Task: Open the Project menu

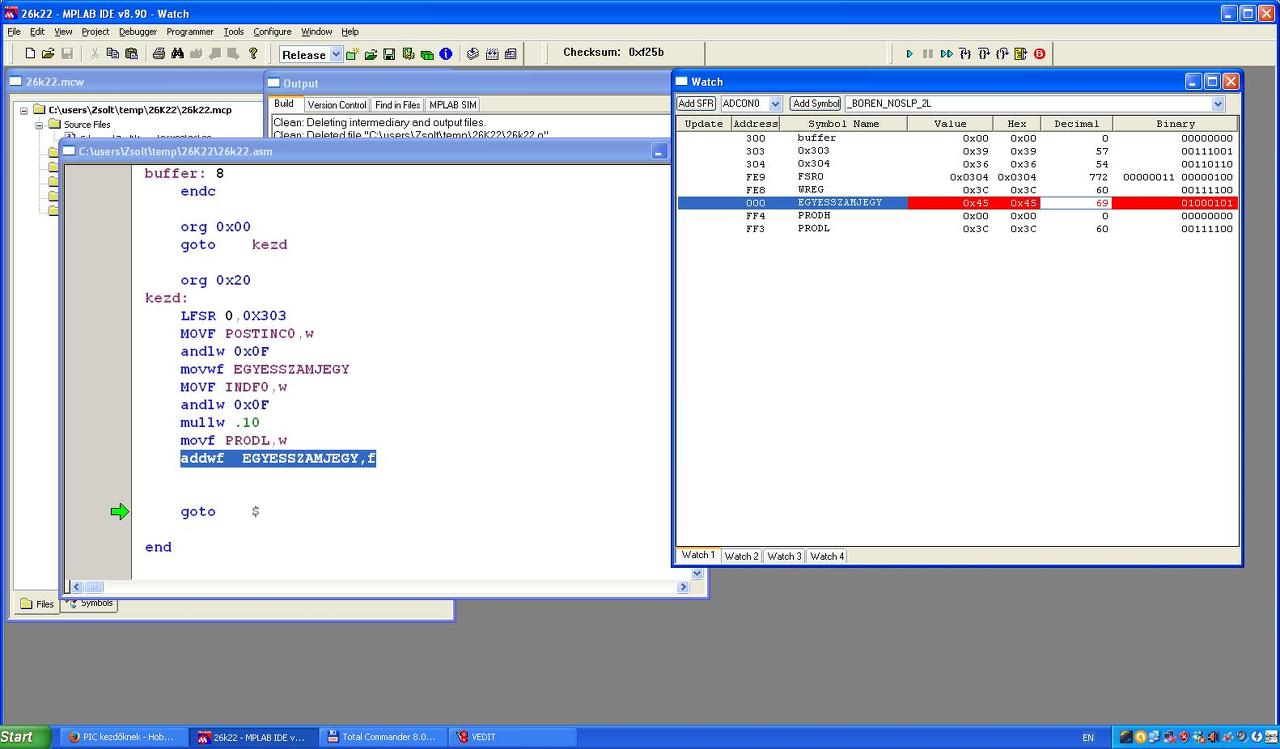Action: coord(96,32)
